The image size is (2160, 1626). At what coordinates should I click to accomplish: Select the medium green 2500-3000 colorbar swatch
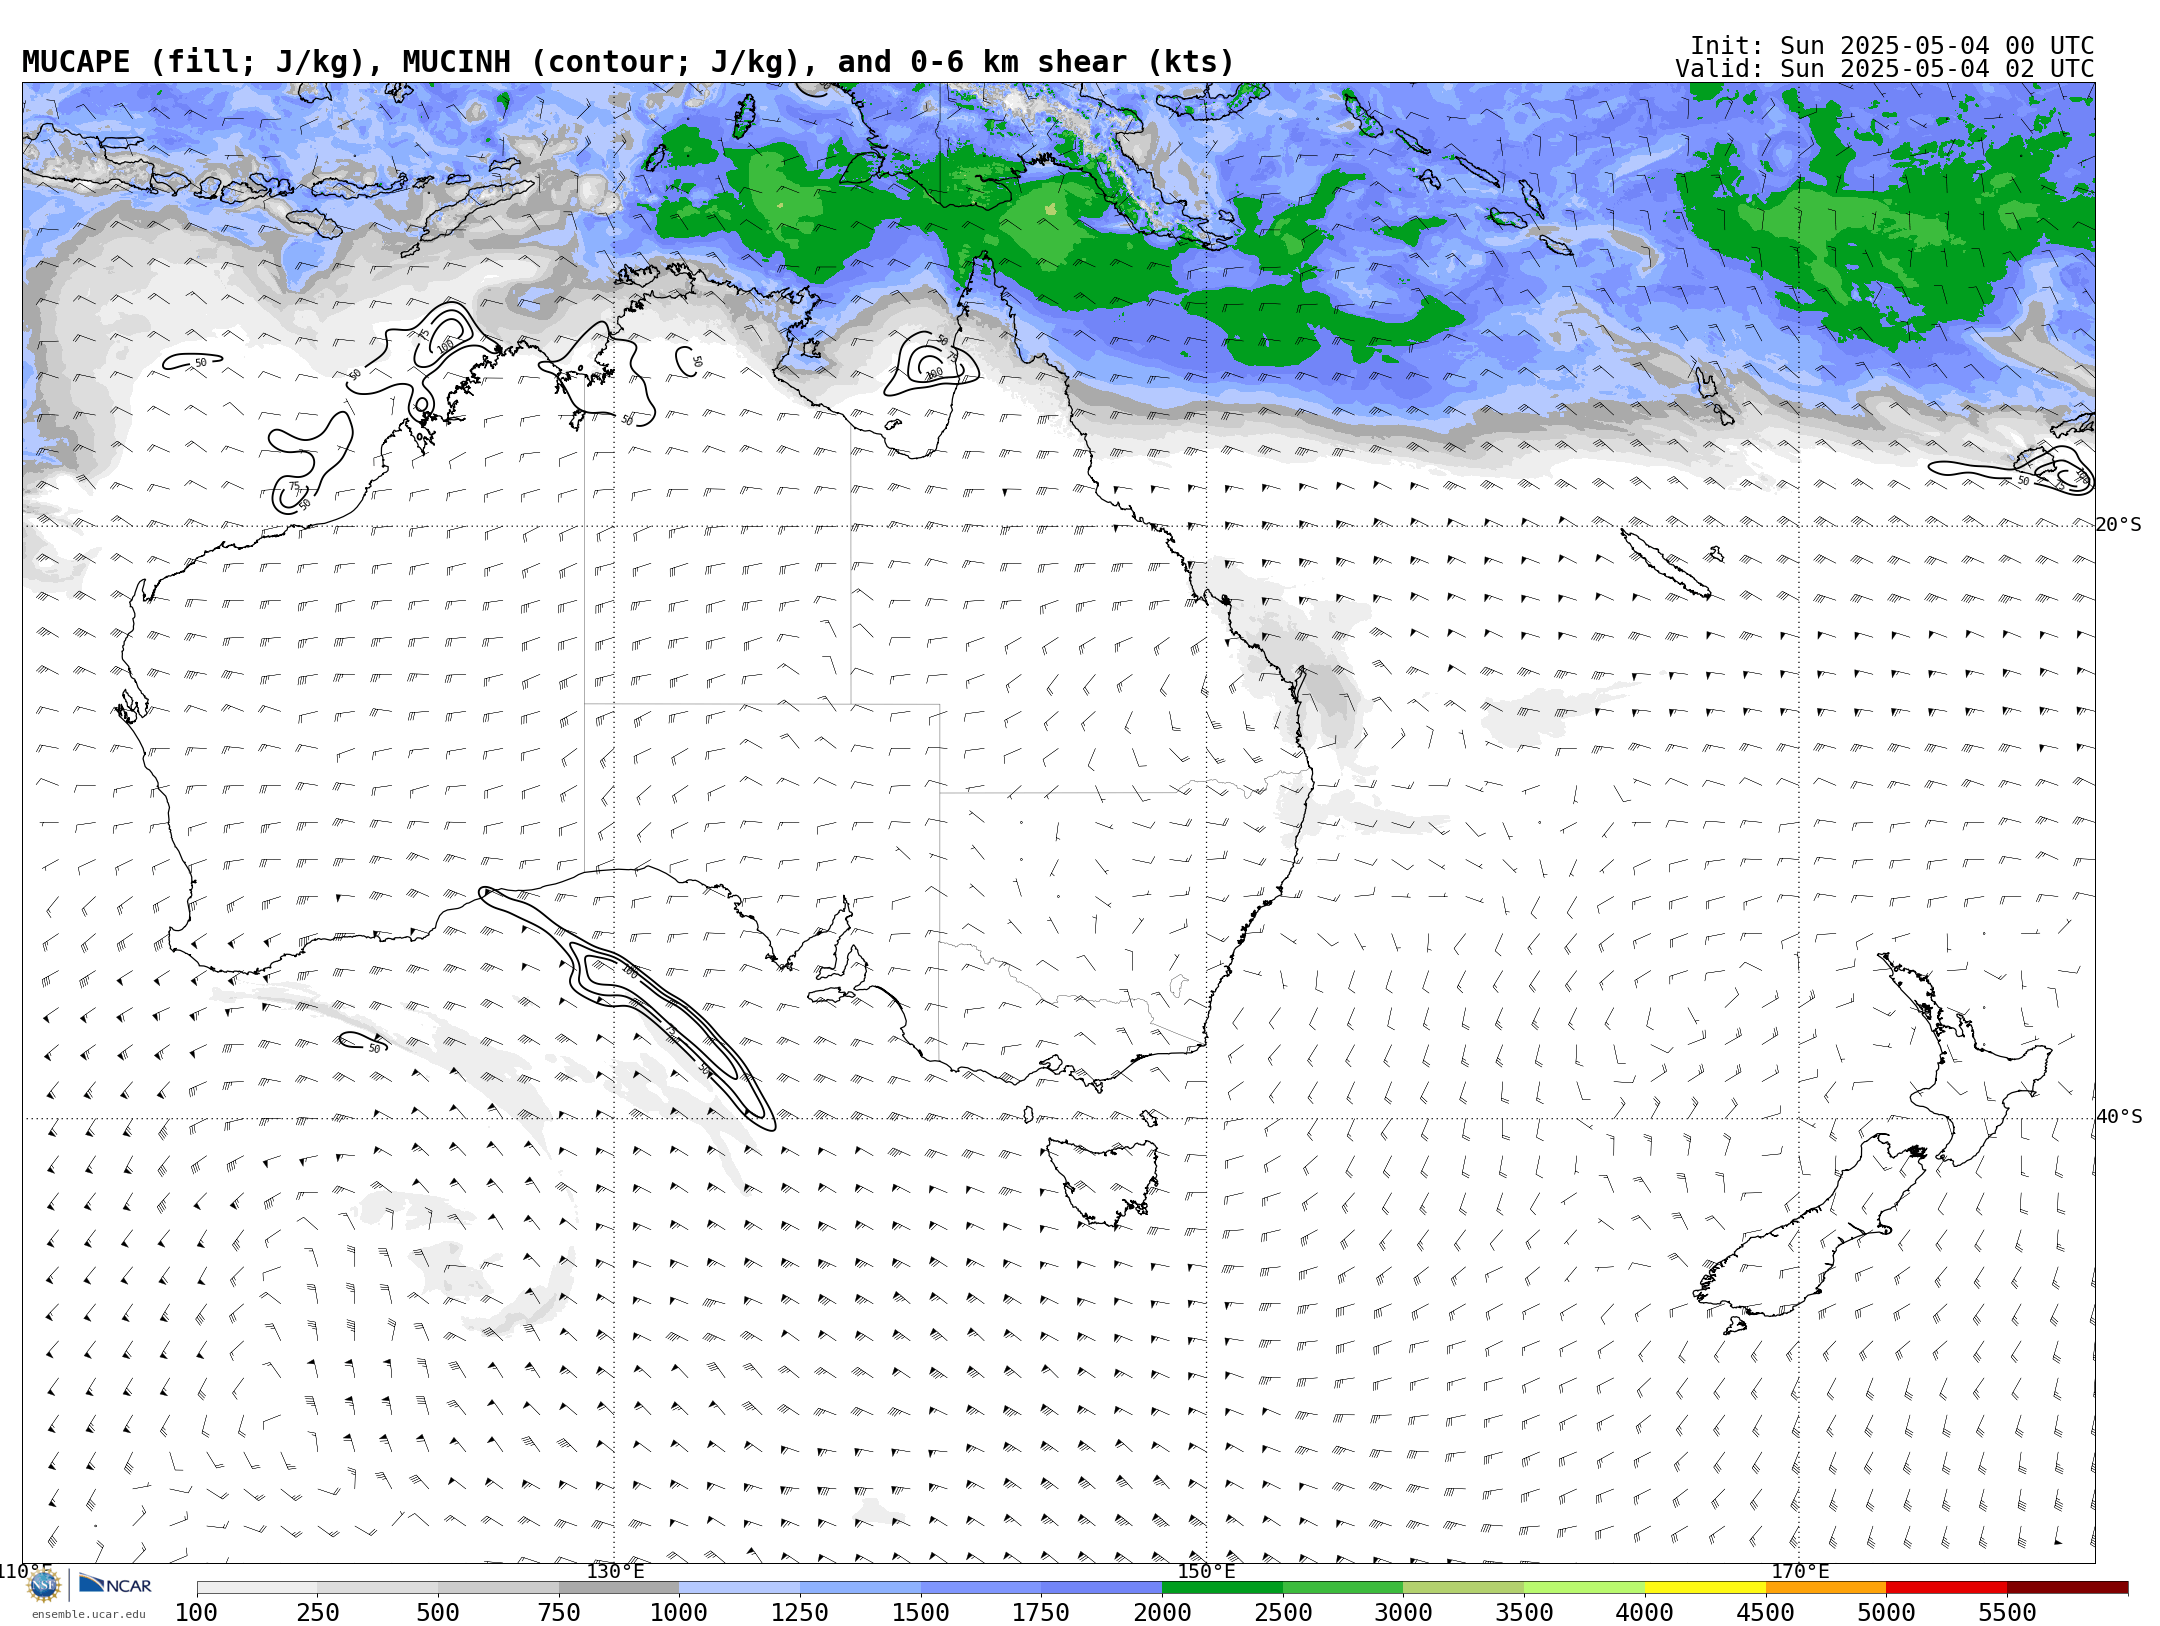(1343, 1588)
